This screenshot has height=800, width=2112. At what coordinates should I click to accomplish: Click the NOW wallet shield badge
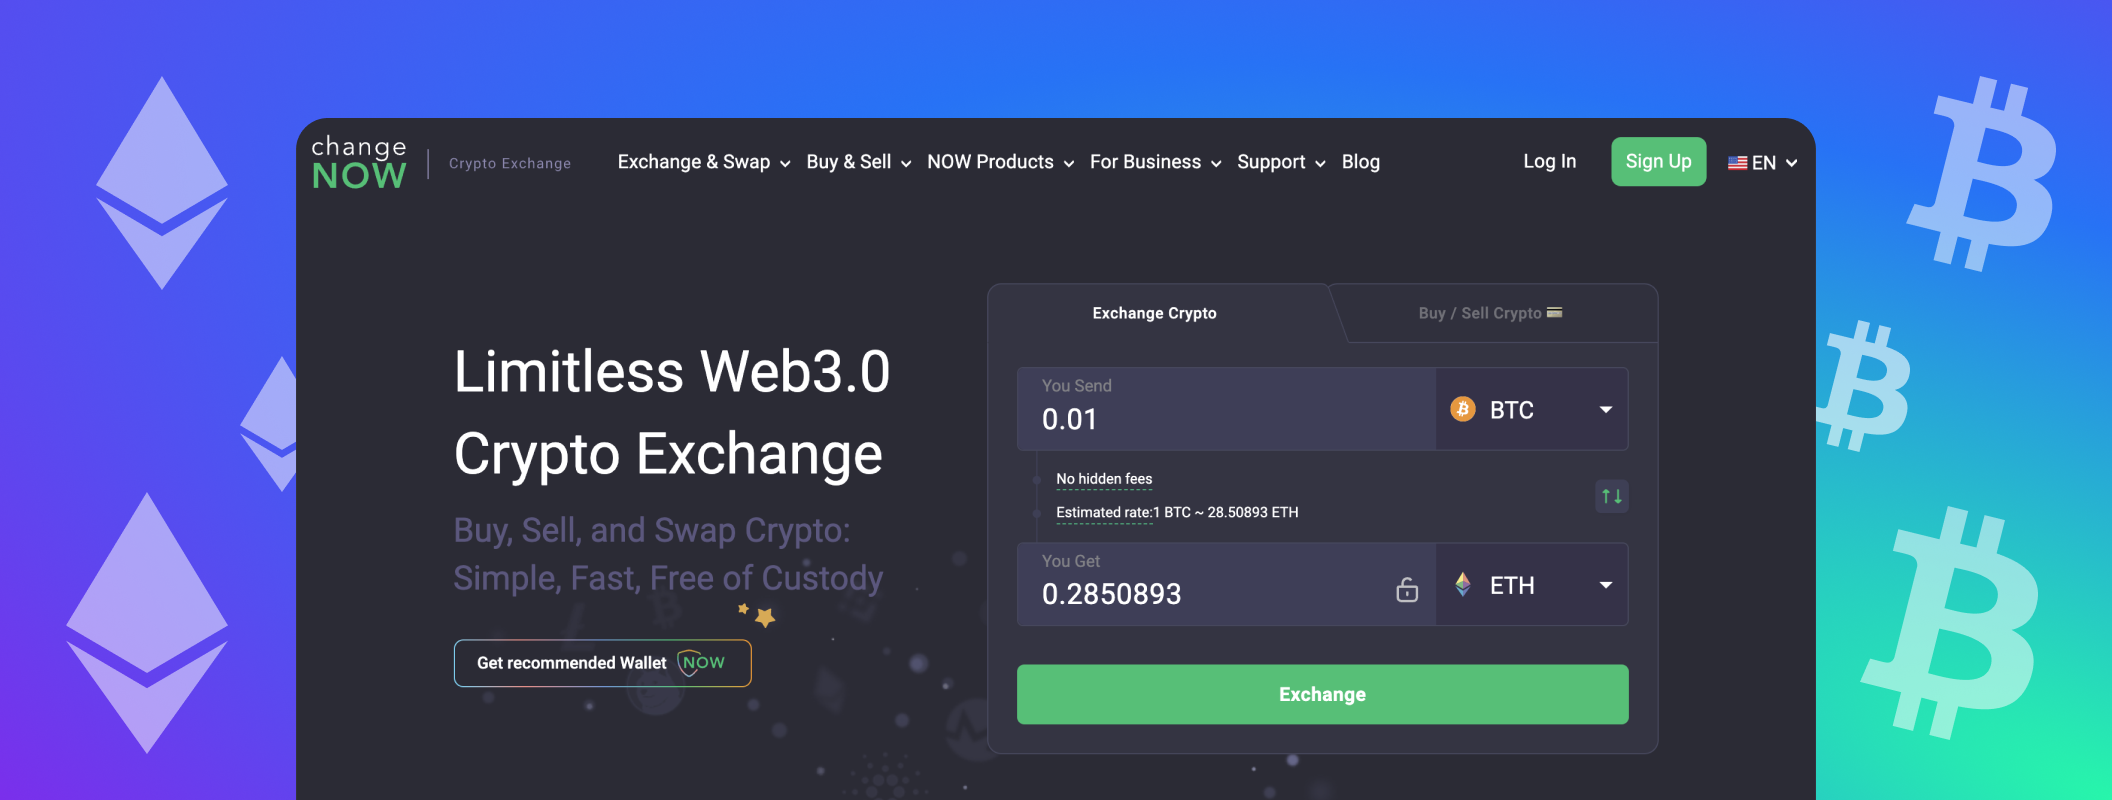tap(702, 663)
